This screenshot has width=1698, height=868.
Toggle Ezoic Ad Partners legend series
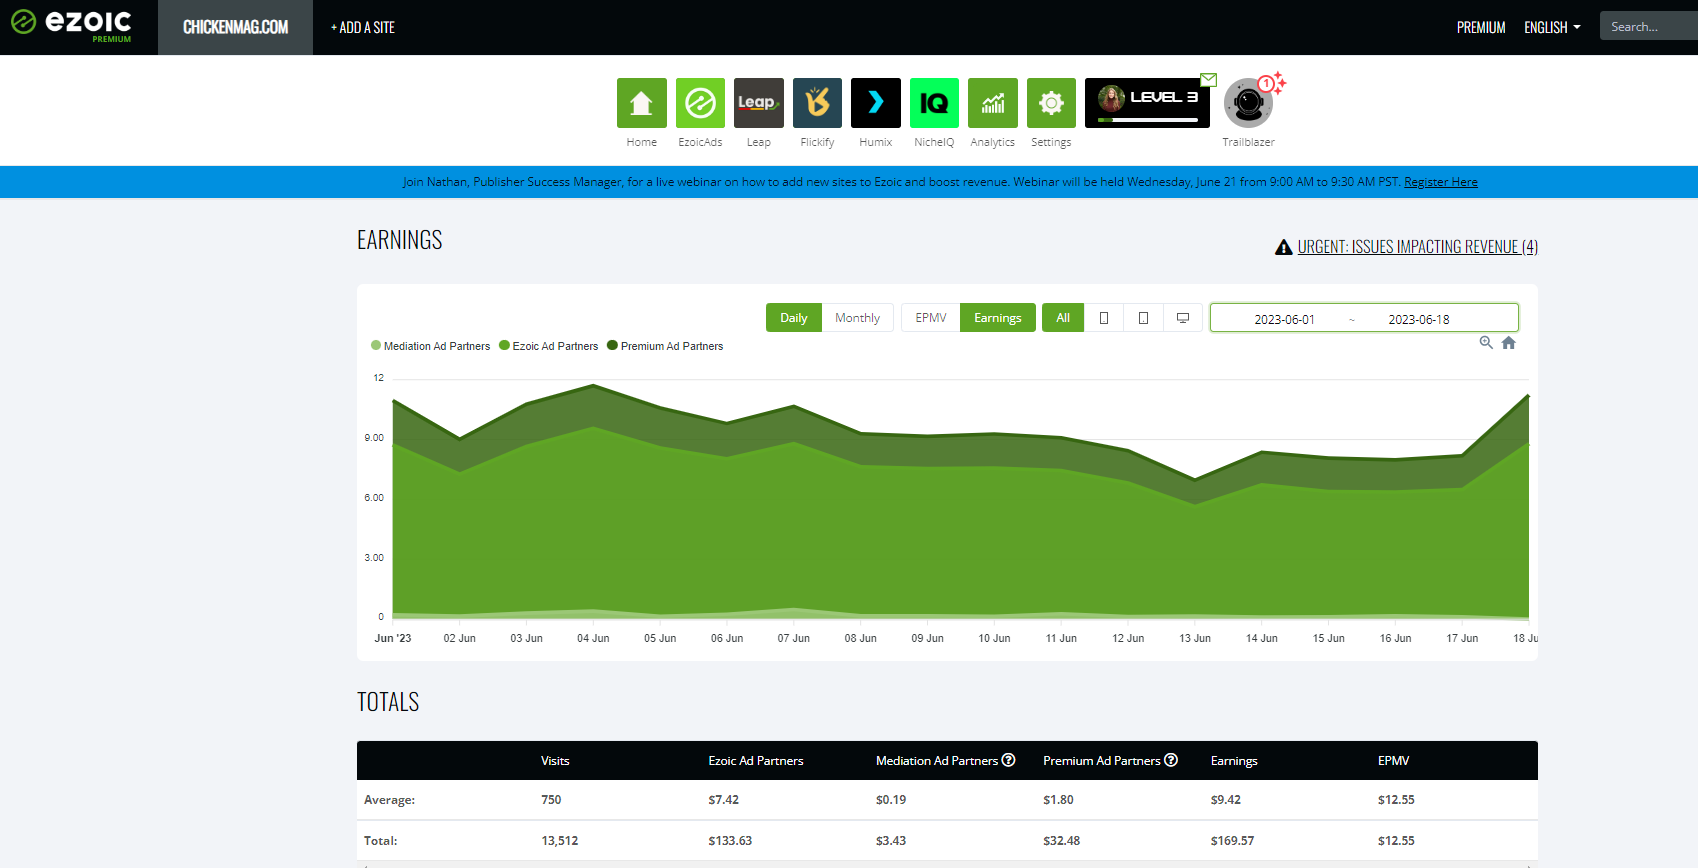(549, 346)
